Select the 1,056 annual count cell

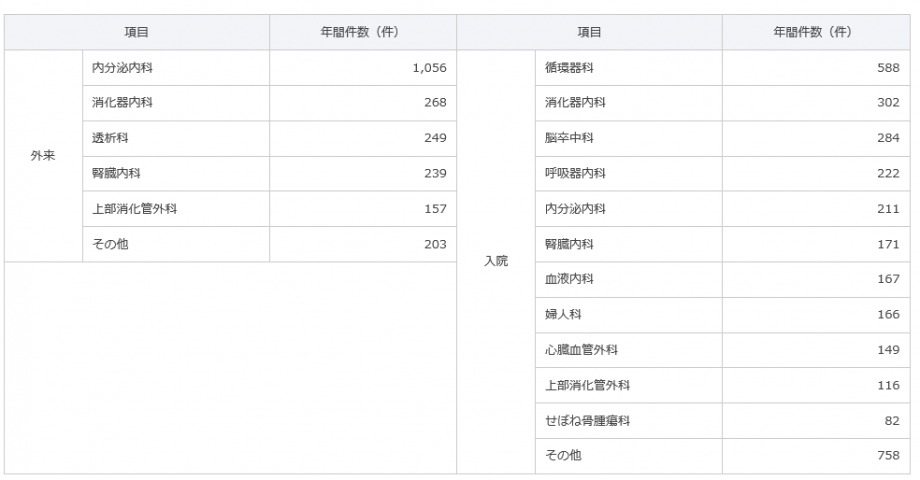point(363,67)
